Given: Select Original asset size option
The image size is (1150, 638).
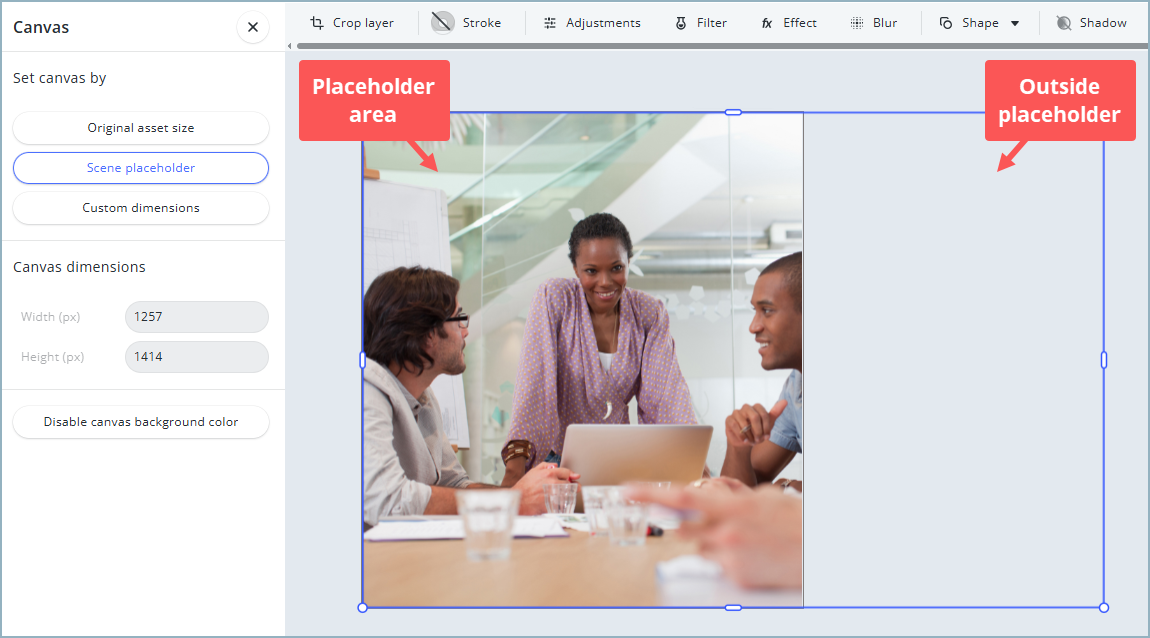Looking at the screenshot, I should click(x=140, y=128).
